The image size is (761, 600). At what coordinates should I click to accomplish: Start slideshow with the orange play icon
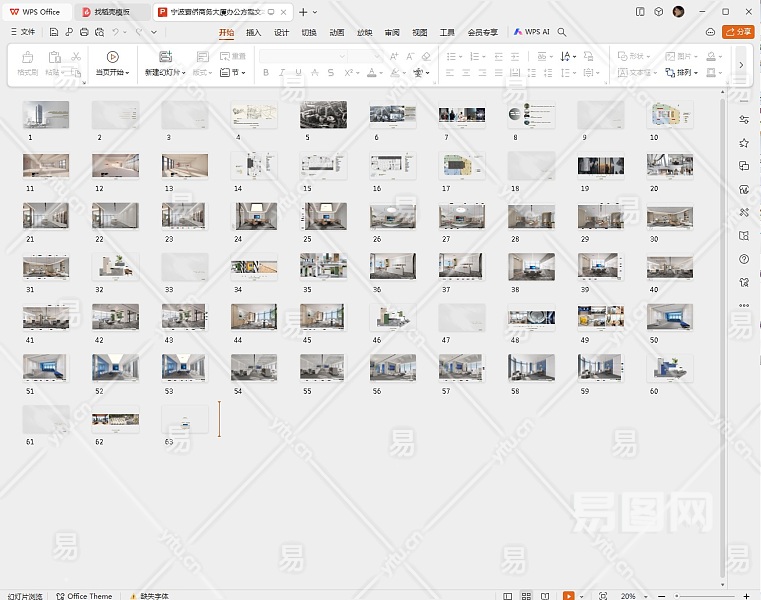click(568, 595)
